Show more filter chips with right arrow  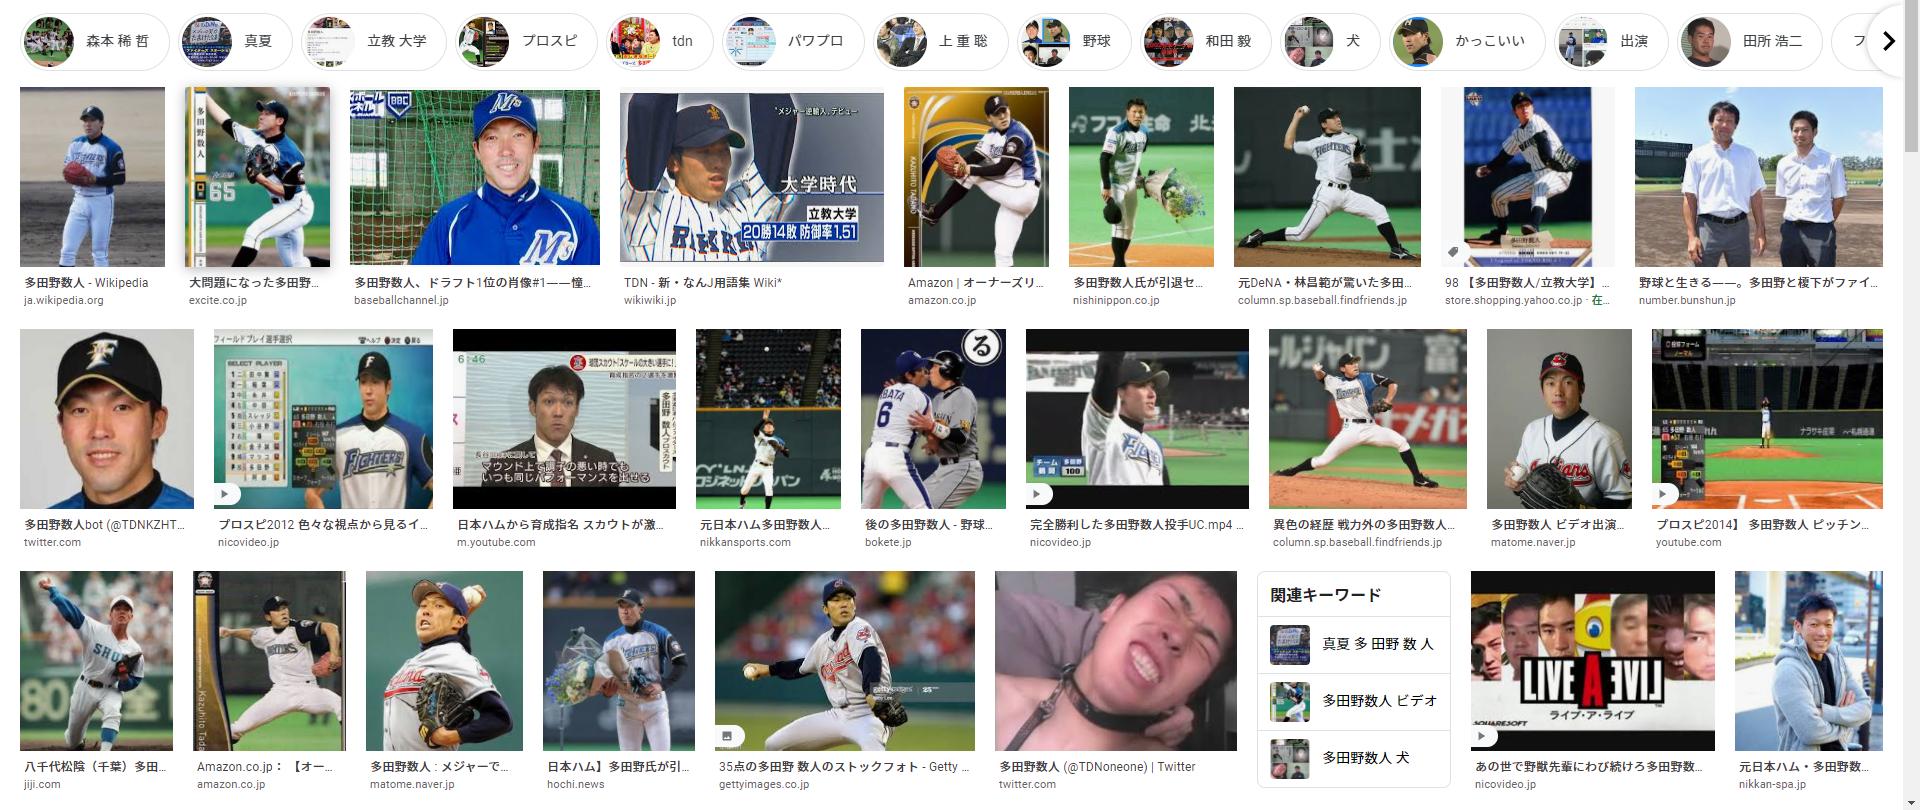click(x=1888, y=41)
